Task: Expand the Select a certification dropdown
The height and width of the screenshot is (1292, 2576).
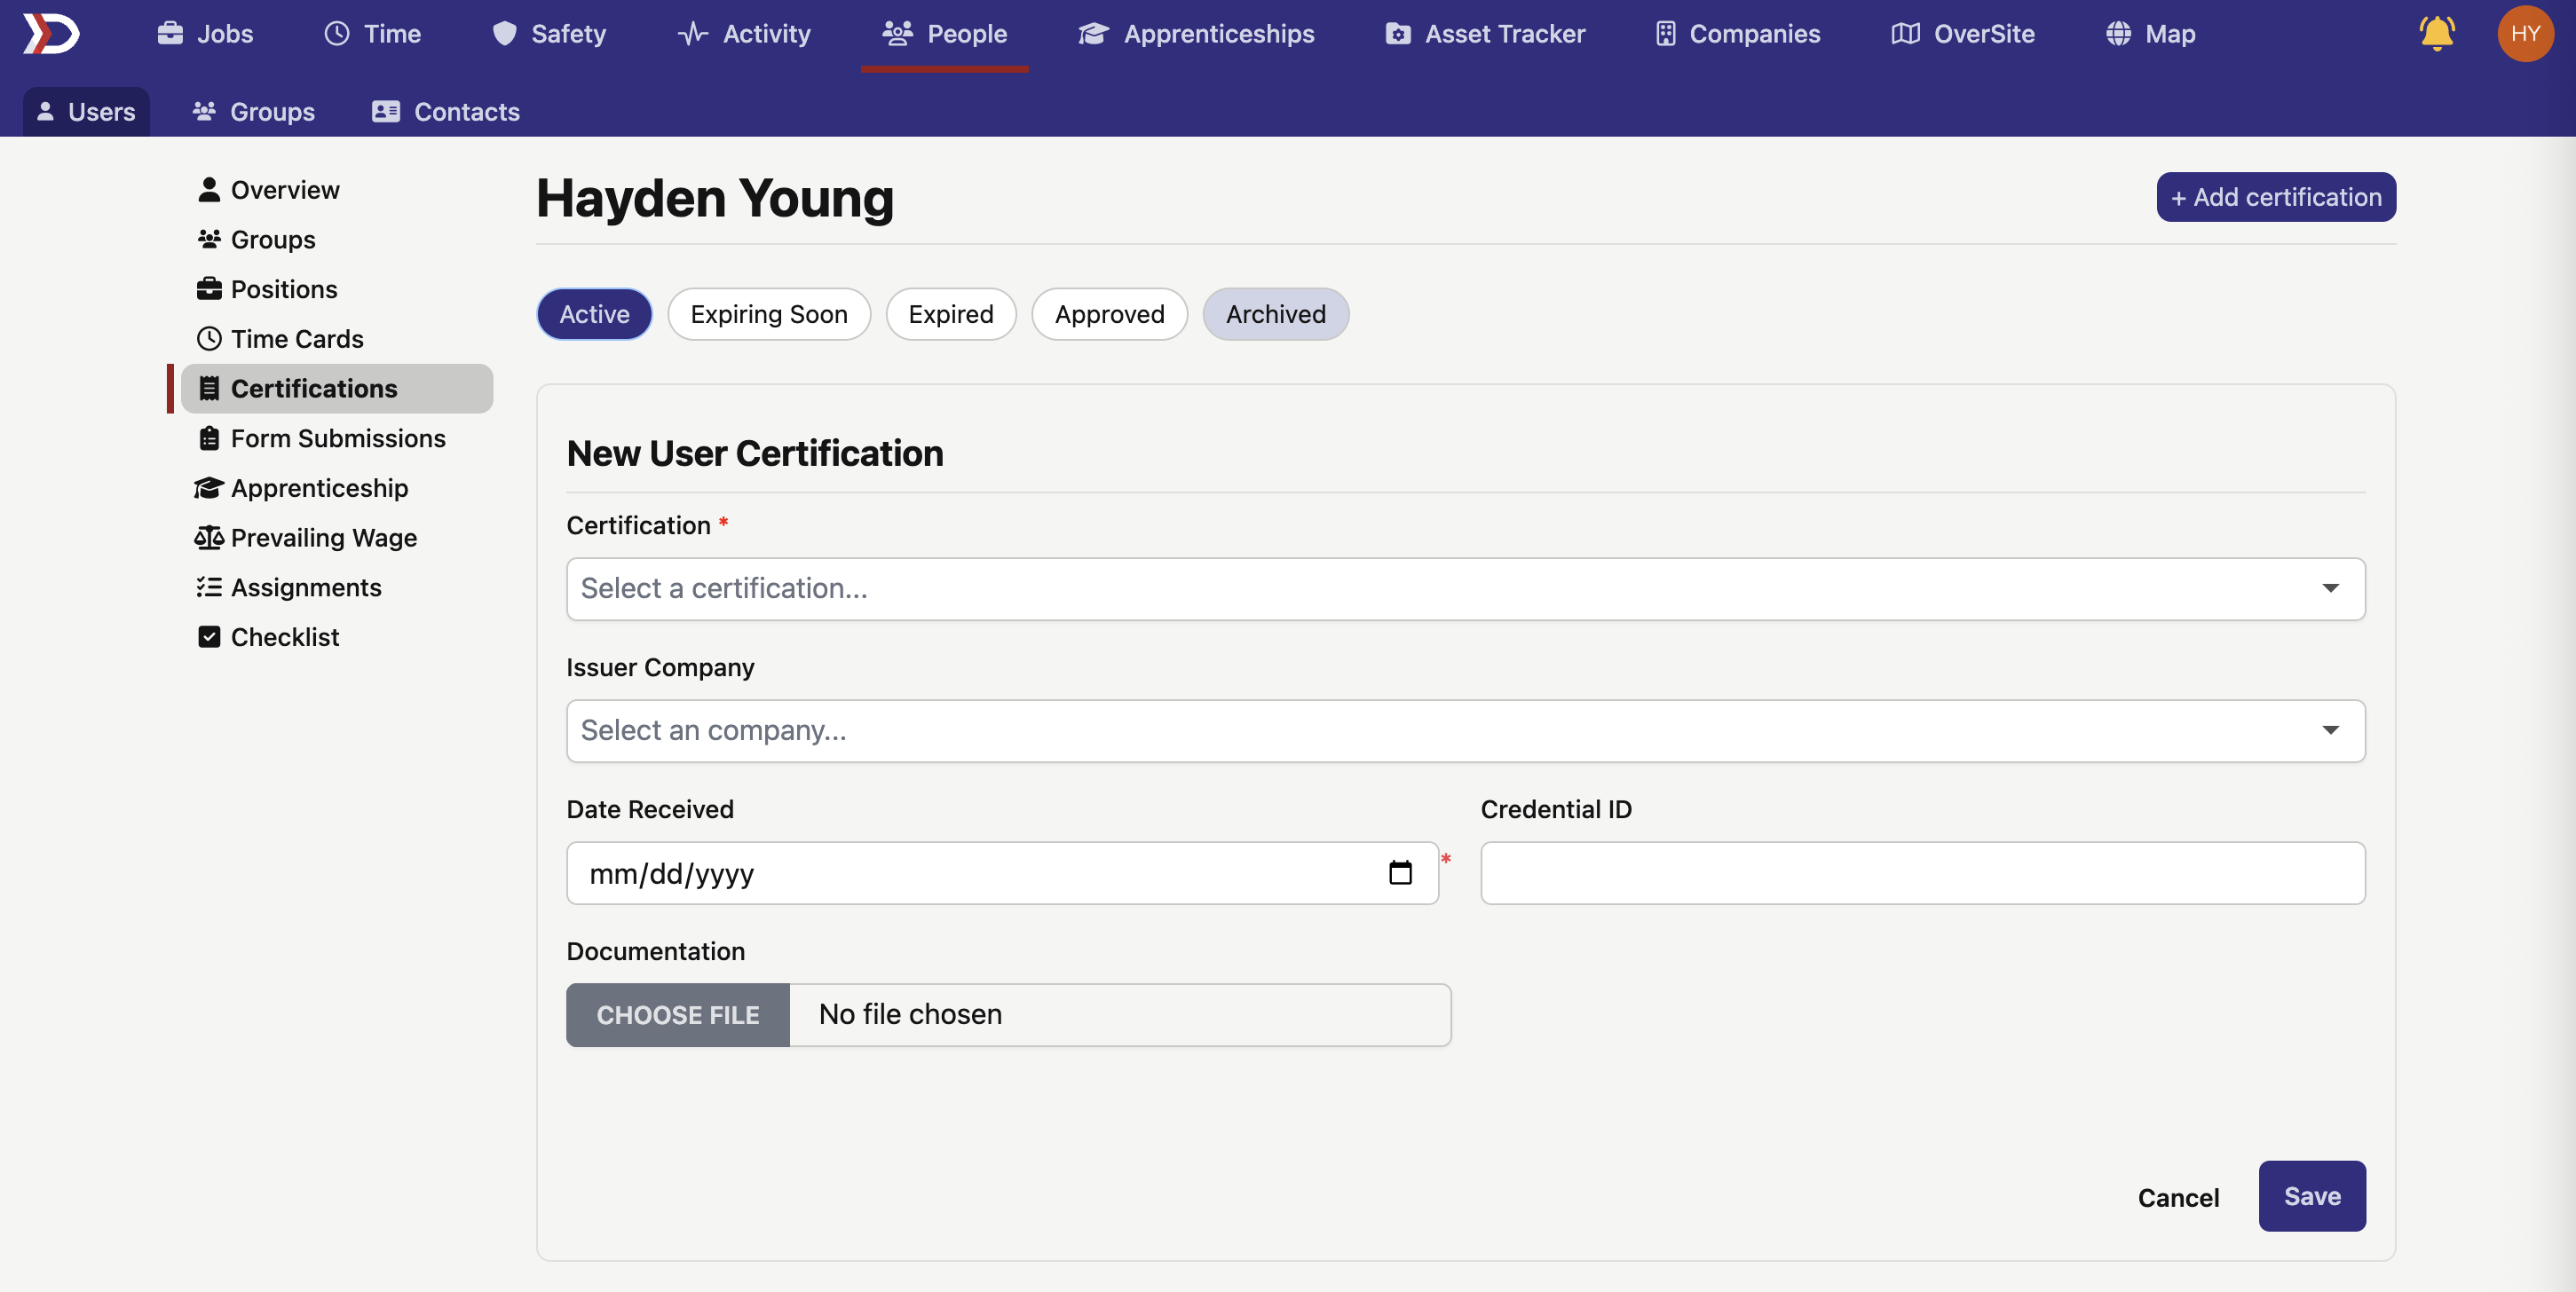Action: [x=1465, y=589]
